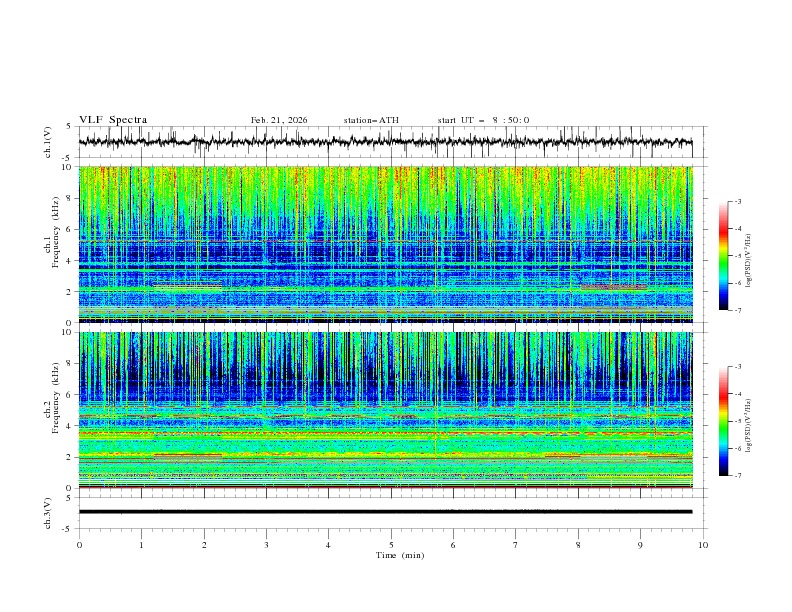Click the "5" tick on ch.1(V) axis
The image size is (792, 612).
[68, 127]
